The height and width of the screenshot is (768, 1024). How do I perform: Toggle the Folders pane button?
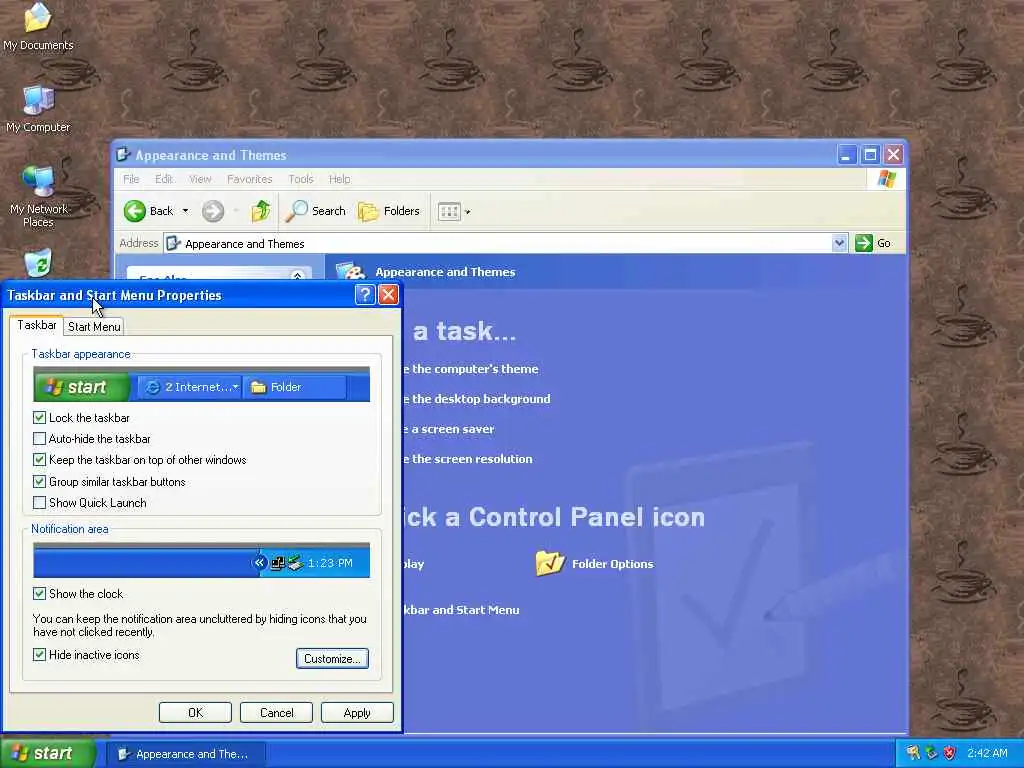click(x=389, y=211)
